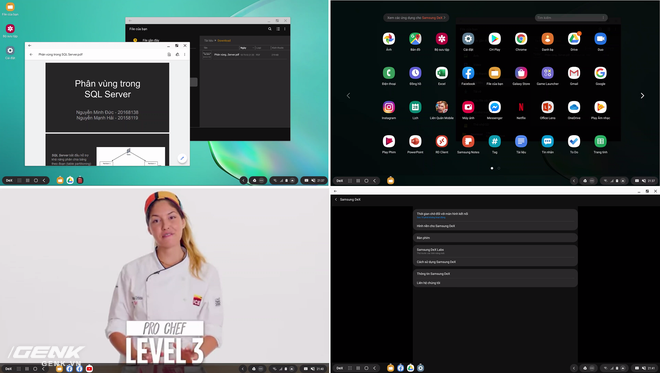
Task: Select the second page indicator dot
Action: click(x=499, y=168)
